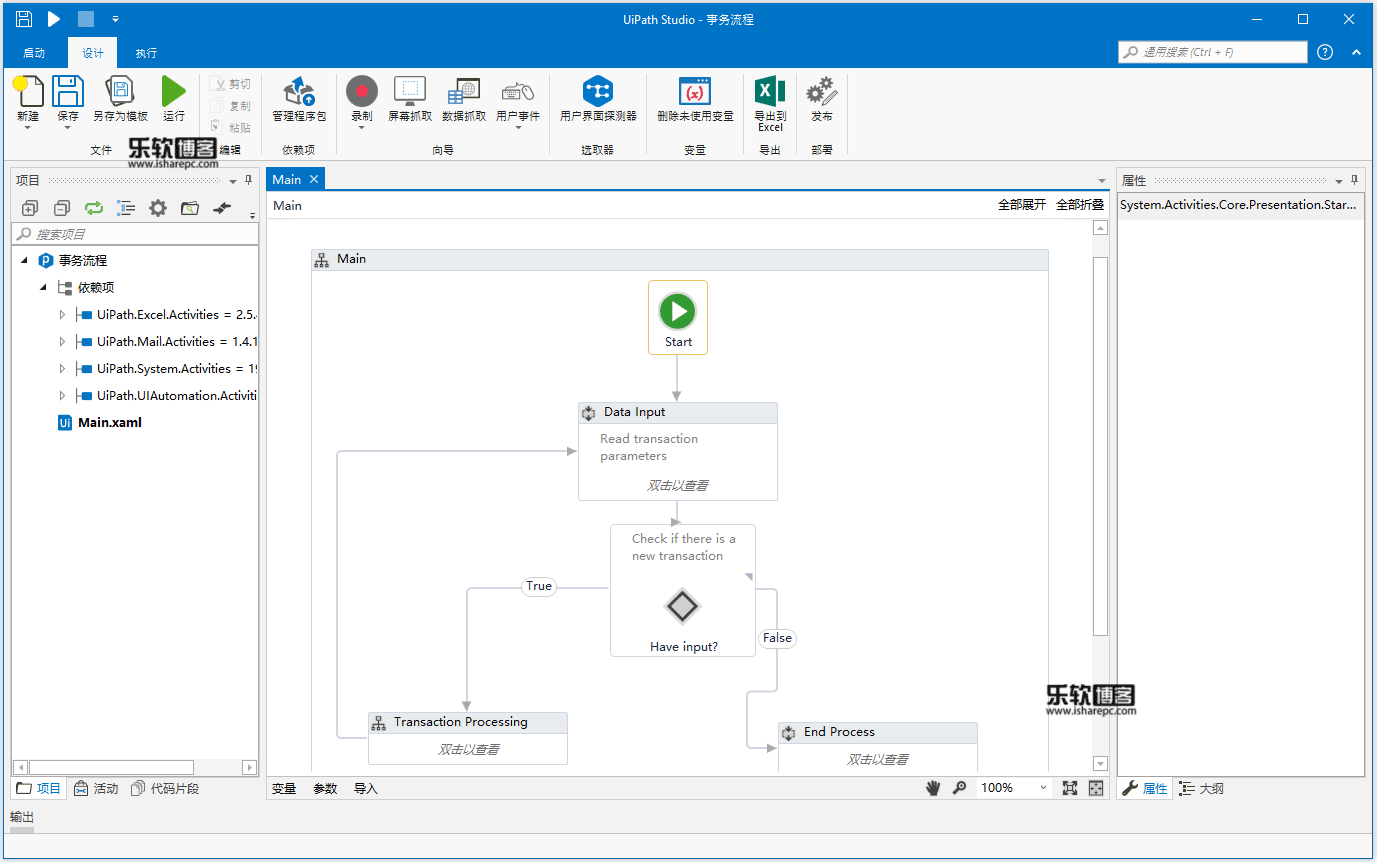The height and width of the screenshot is (862, 1377).
Task: Switch to the 大纲 outline tab
Action: [1201, 788]
